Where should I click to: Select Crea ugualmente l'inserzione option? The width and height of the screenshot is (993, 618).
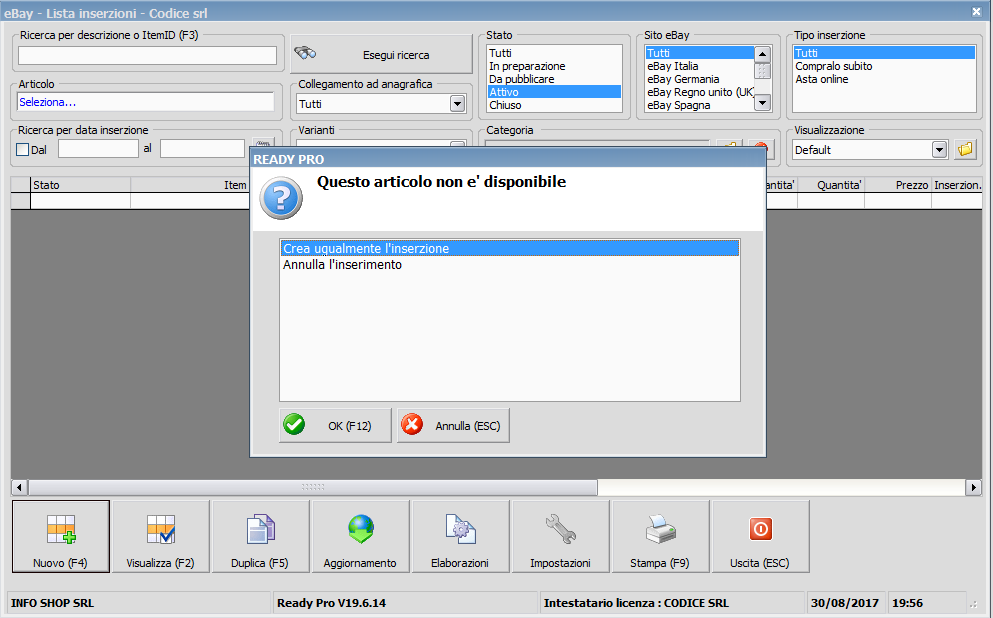510,248
